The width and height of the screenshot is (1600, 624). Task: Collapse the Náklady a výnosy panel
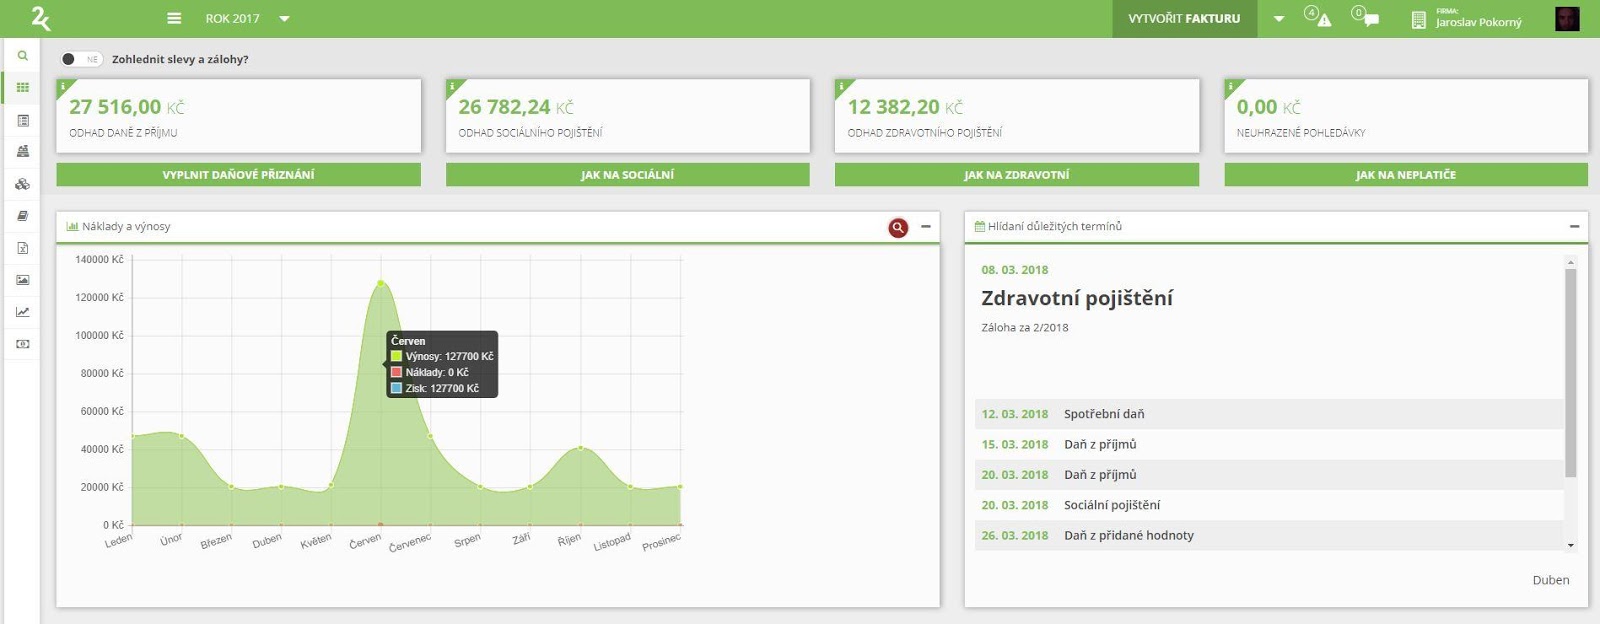(x=926, y=227)
